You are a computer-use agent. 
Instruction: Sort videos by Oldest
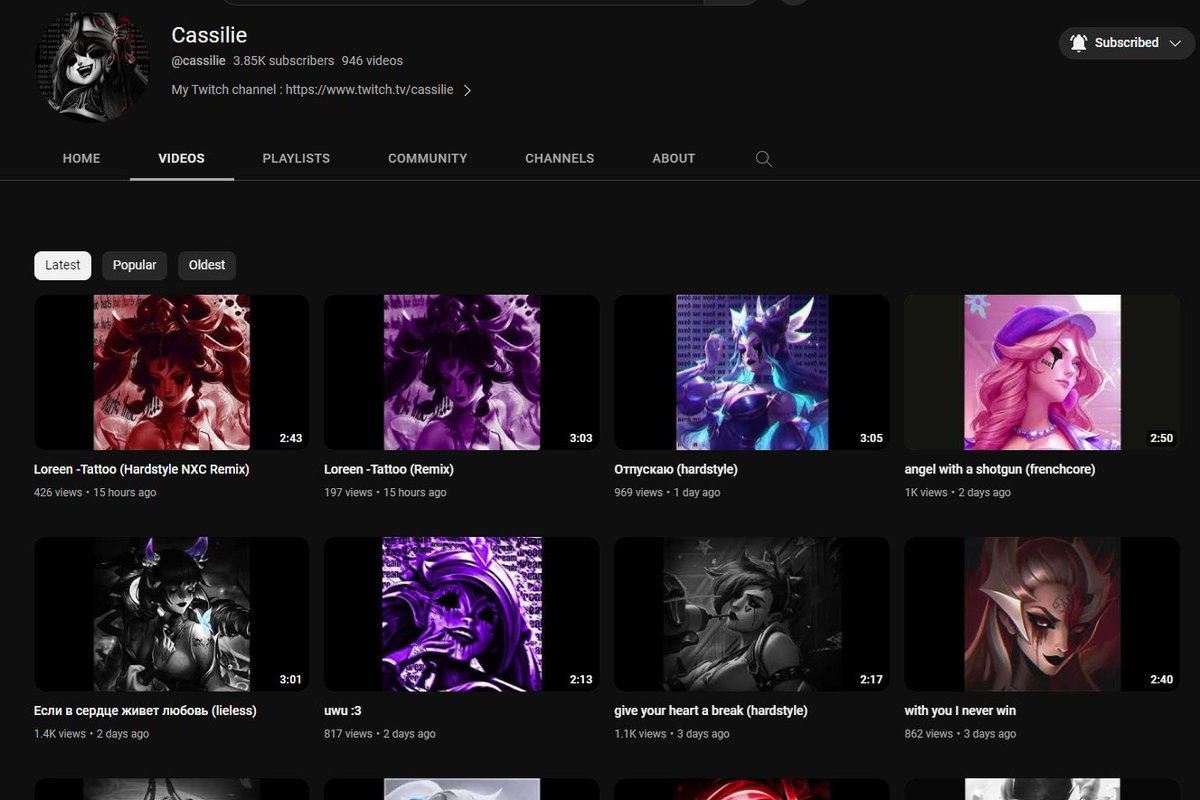207,265
